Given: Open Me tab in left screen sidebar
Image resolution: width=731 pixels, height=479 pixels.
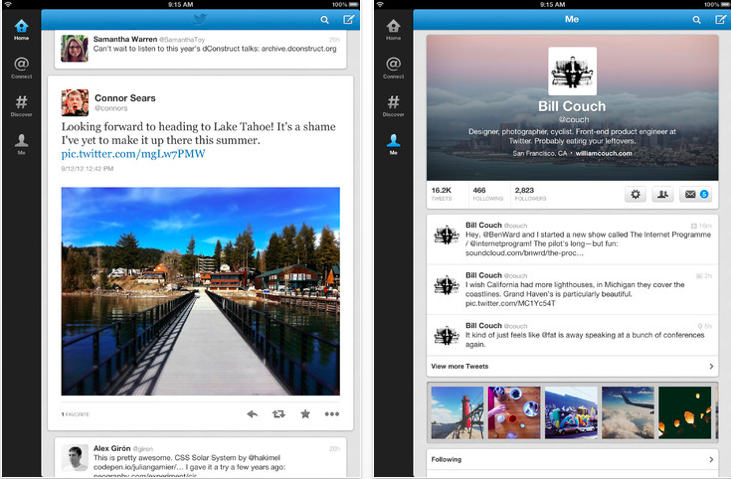Looking at the screenshot, I should pos(21,144).
